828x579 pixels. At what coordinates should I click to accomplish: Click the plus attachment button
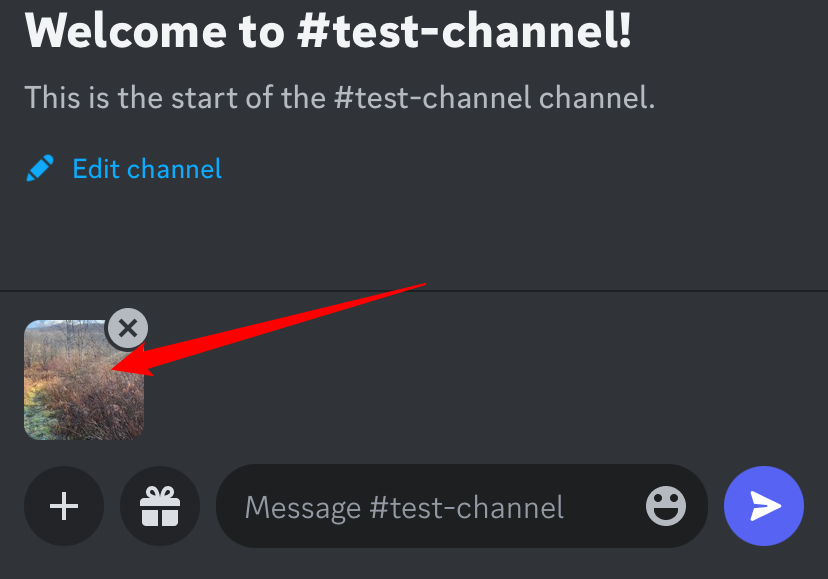(x=64, y=507)
